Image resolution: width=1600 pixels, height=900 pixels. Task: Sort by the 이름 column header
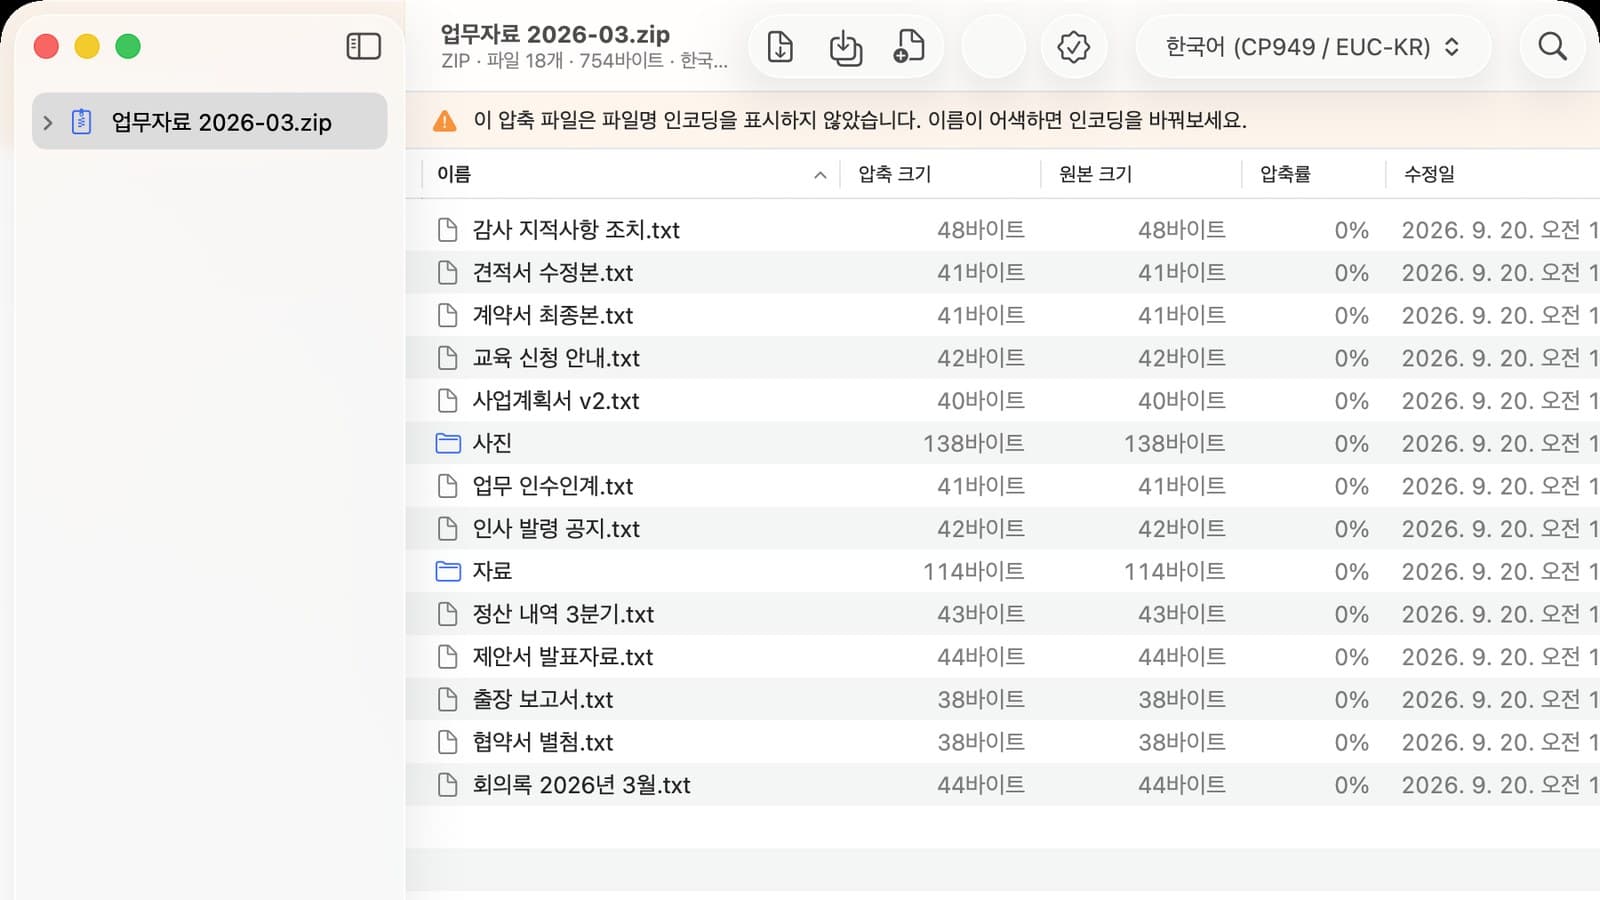pyautogui.click(x=630, y=174)
